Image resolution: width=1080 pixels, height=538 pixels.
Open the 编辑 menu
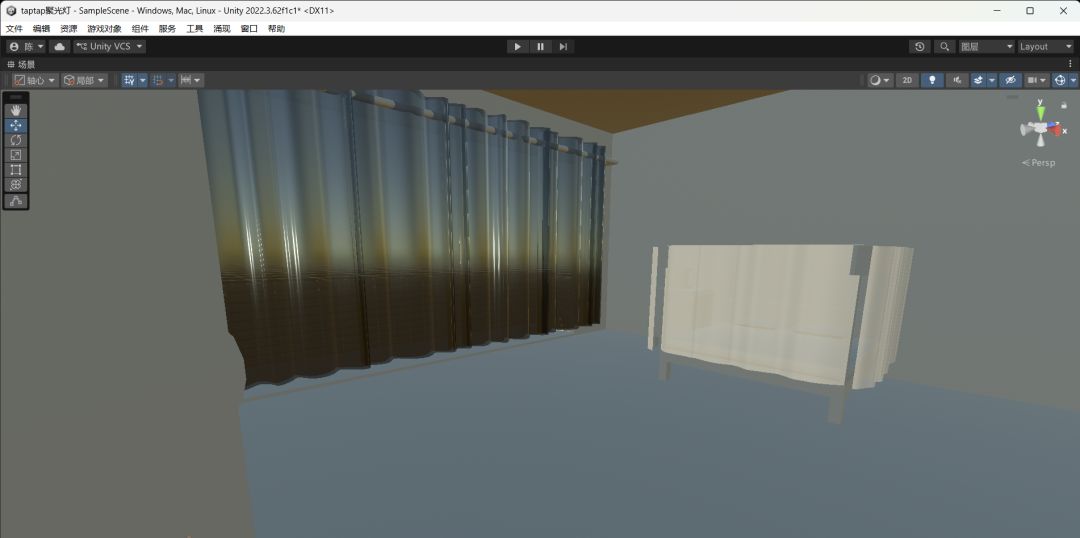(41, 29)
